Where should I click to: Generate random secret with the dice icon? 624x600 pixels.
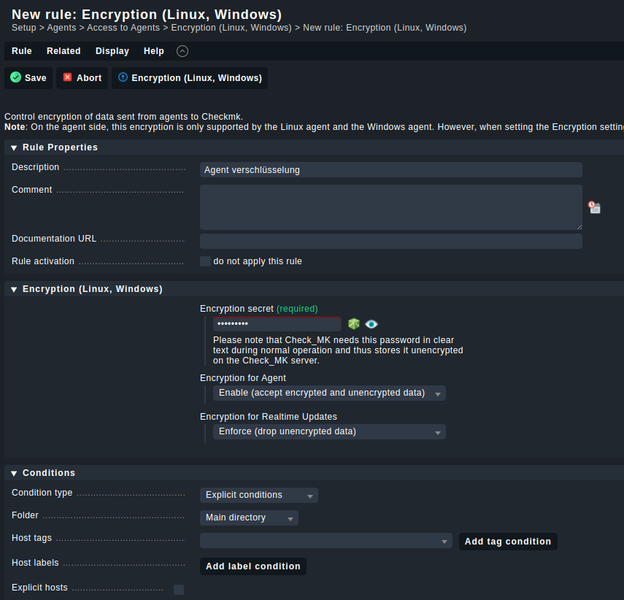coord(353,324)
